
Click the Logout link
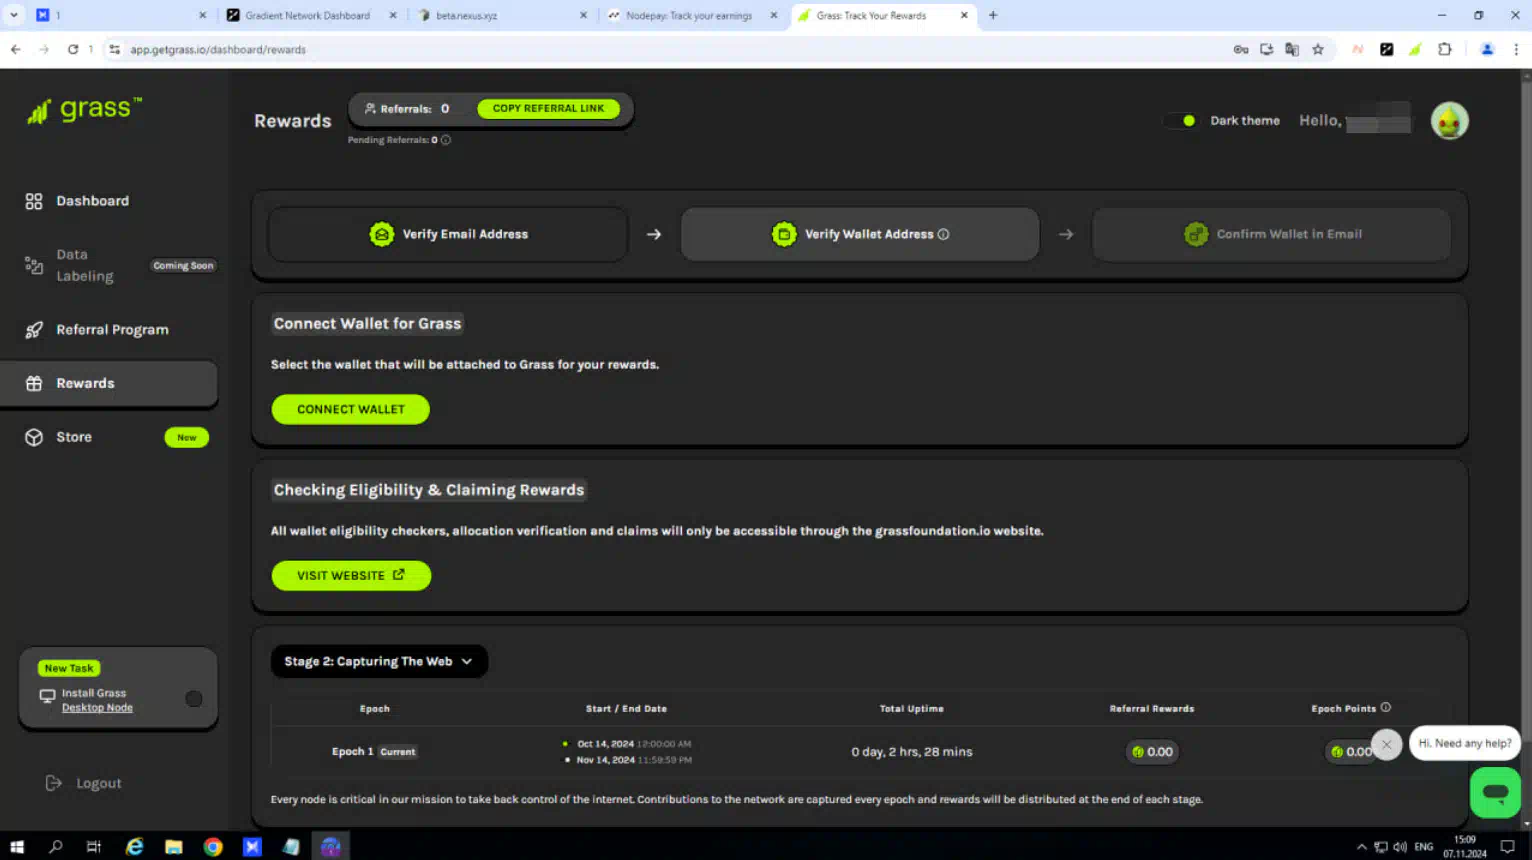[84, 783]
